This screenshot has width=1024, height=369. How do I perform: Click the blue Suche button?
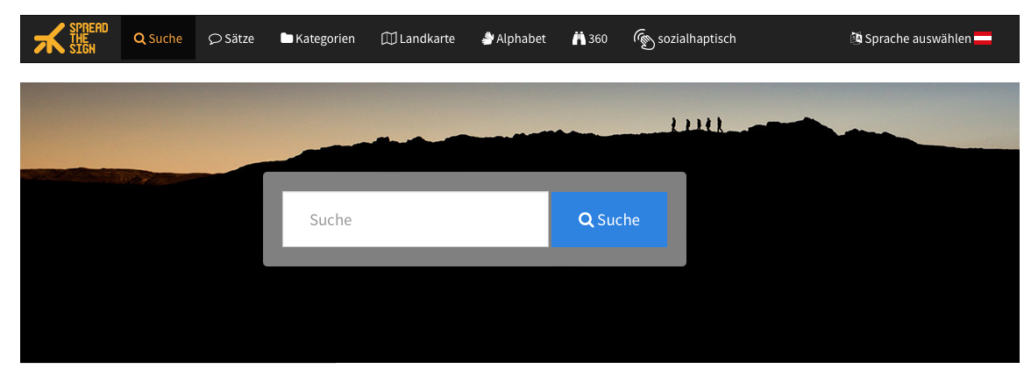(x=609, y=219)
